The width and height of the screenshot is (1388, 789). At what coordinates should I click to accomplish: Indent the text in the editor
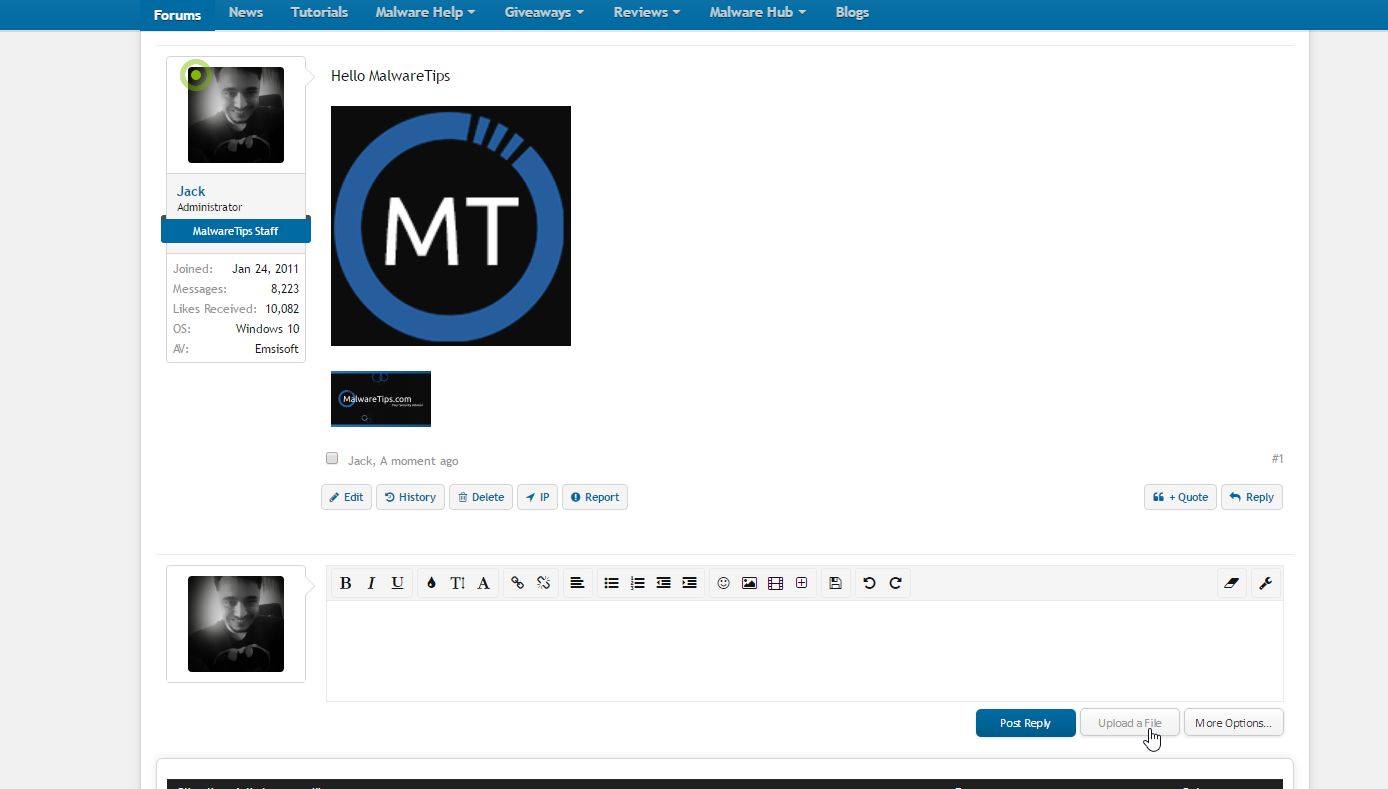pos(689,583)
